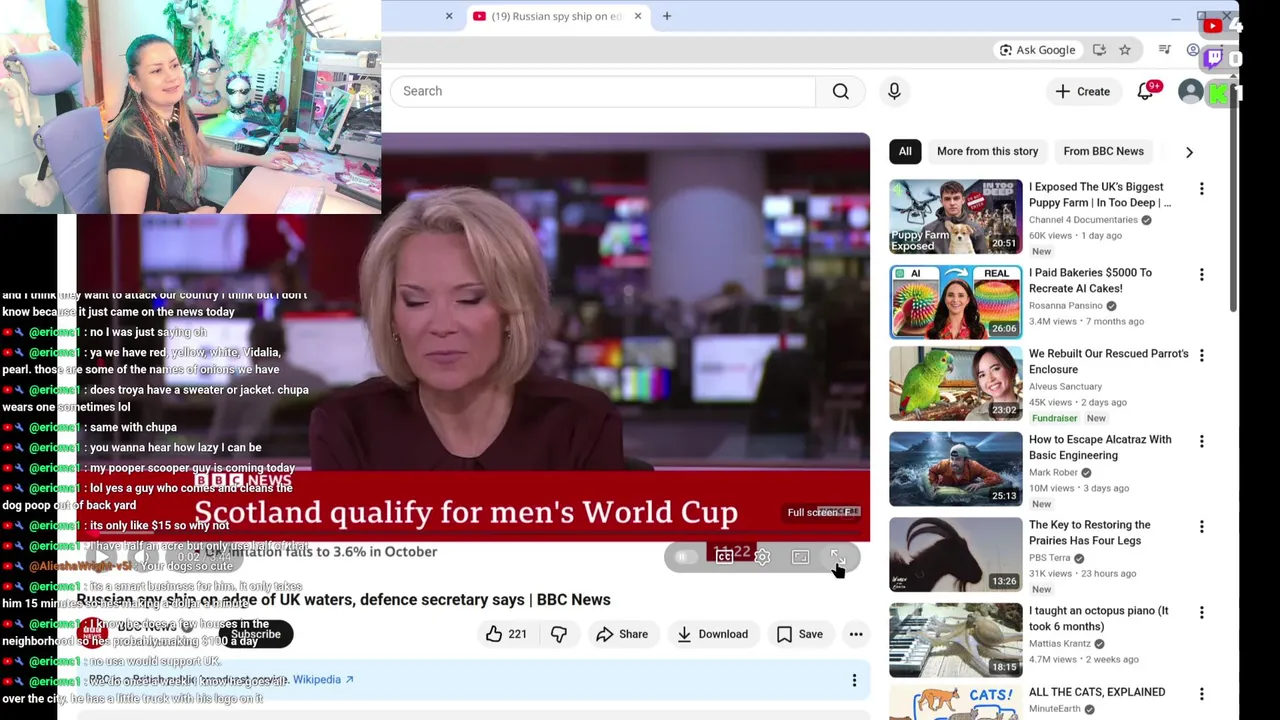Subscribe to the BBC News channel
Viewport: 1280px width, 720px height.
click(256, 634)
